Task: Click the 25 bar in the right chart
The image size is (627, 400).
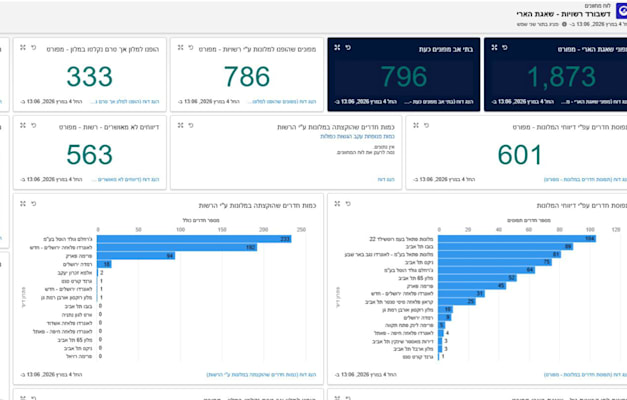Action: point(457,302)
